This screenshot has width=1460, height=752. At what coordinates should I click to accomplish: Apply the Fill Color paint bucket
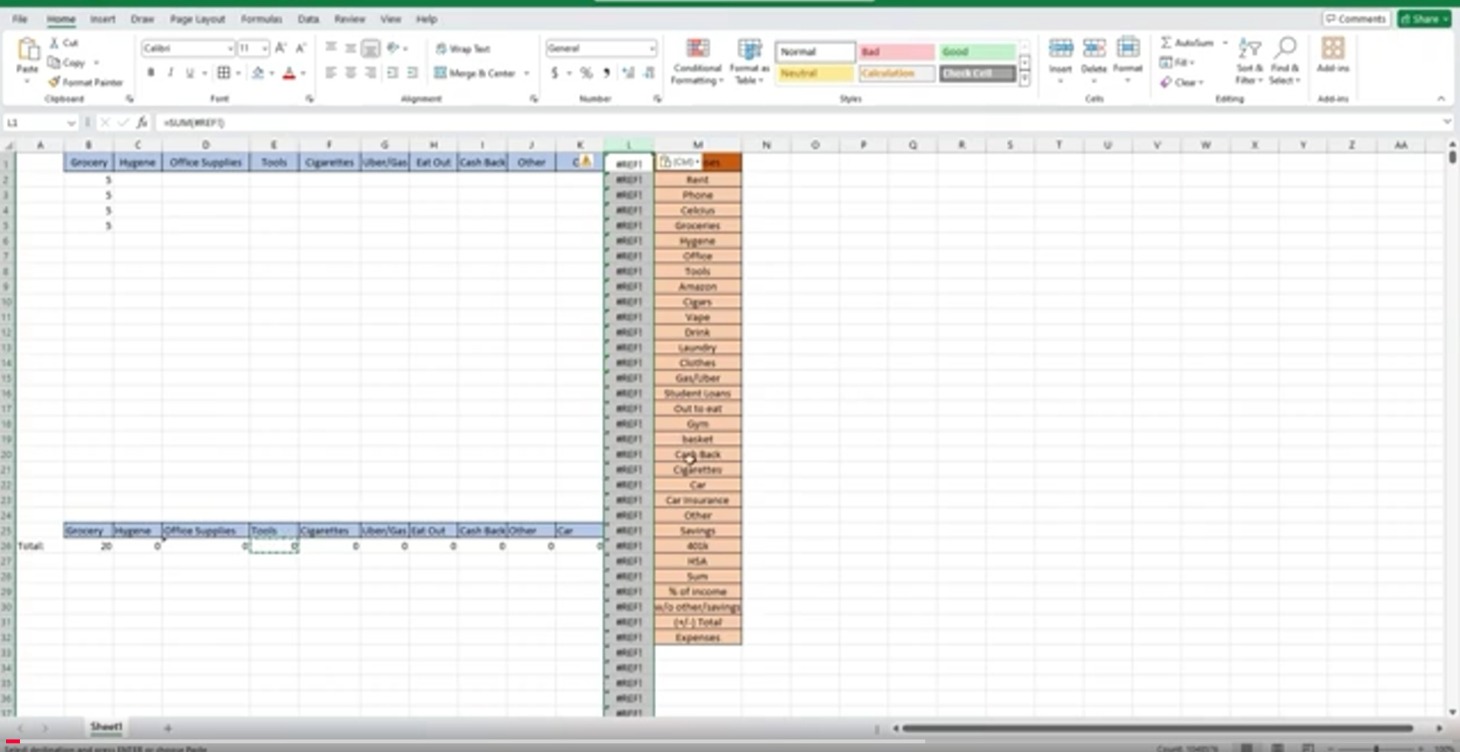tap(258, 73)
